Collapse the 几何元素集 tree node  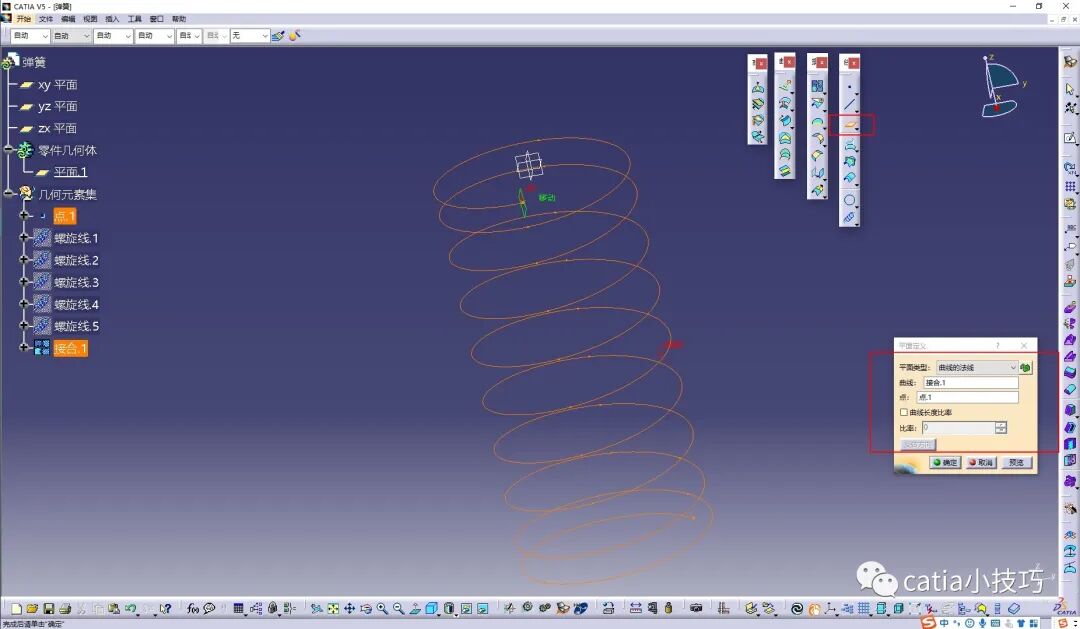(x=8, y=194)
